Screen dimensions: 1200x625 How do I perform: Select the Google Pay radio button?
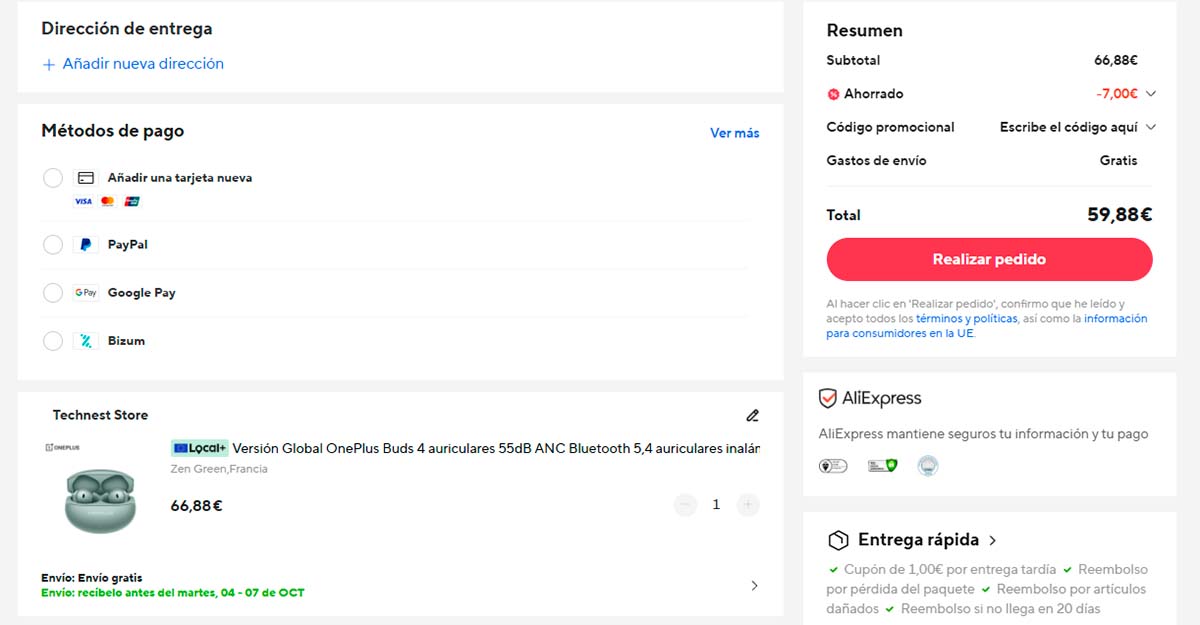click(53, 293)
